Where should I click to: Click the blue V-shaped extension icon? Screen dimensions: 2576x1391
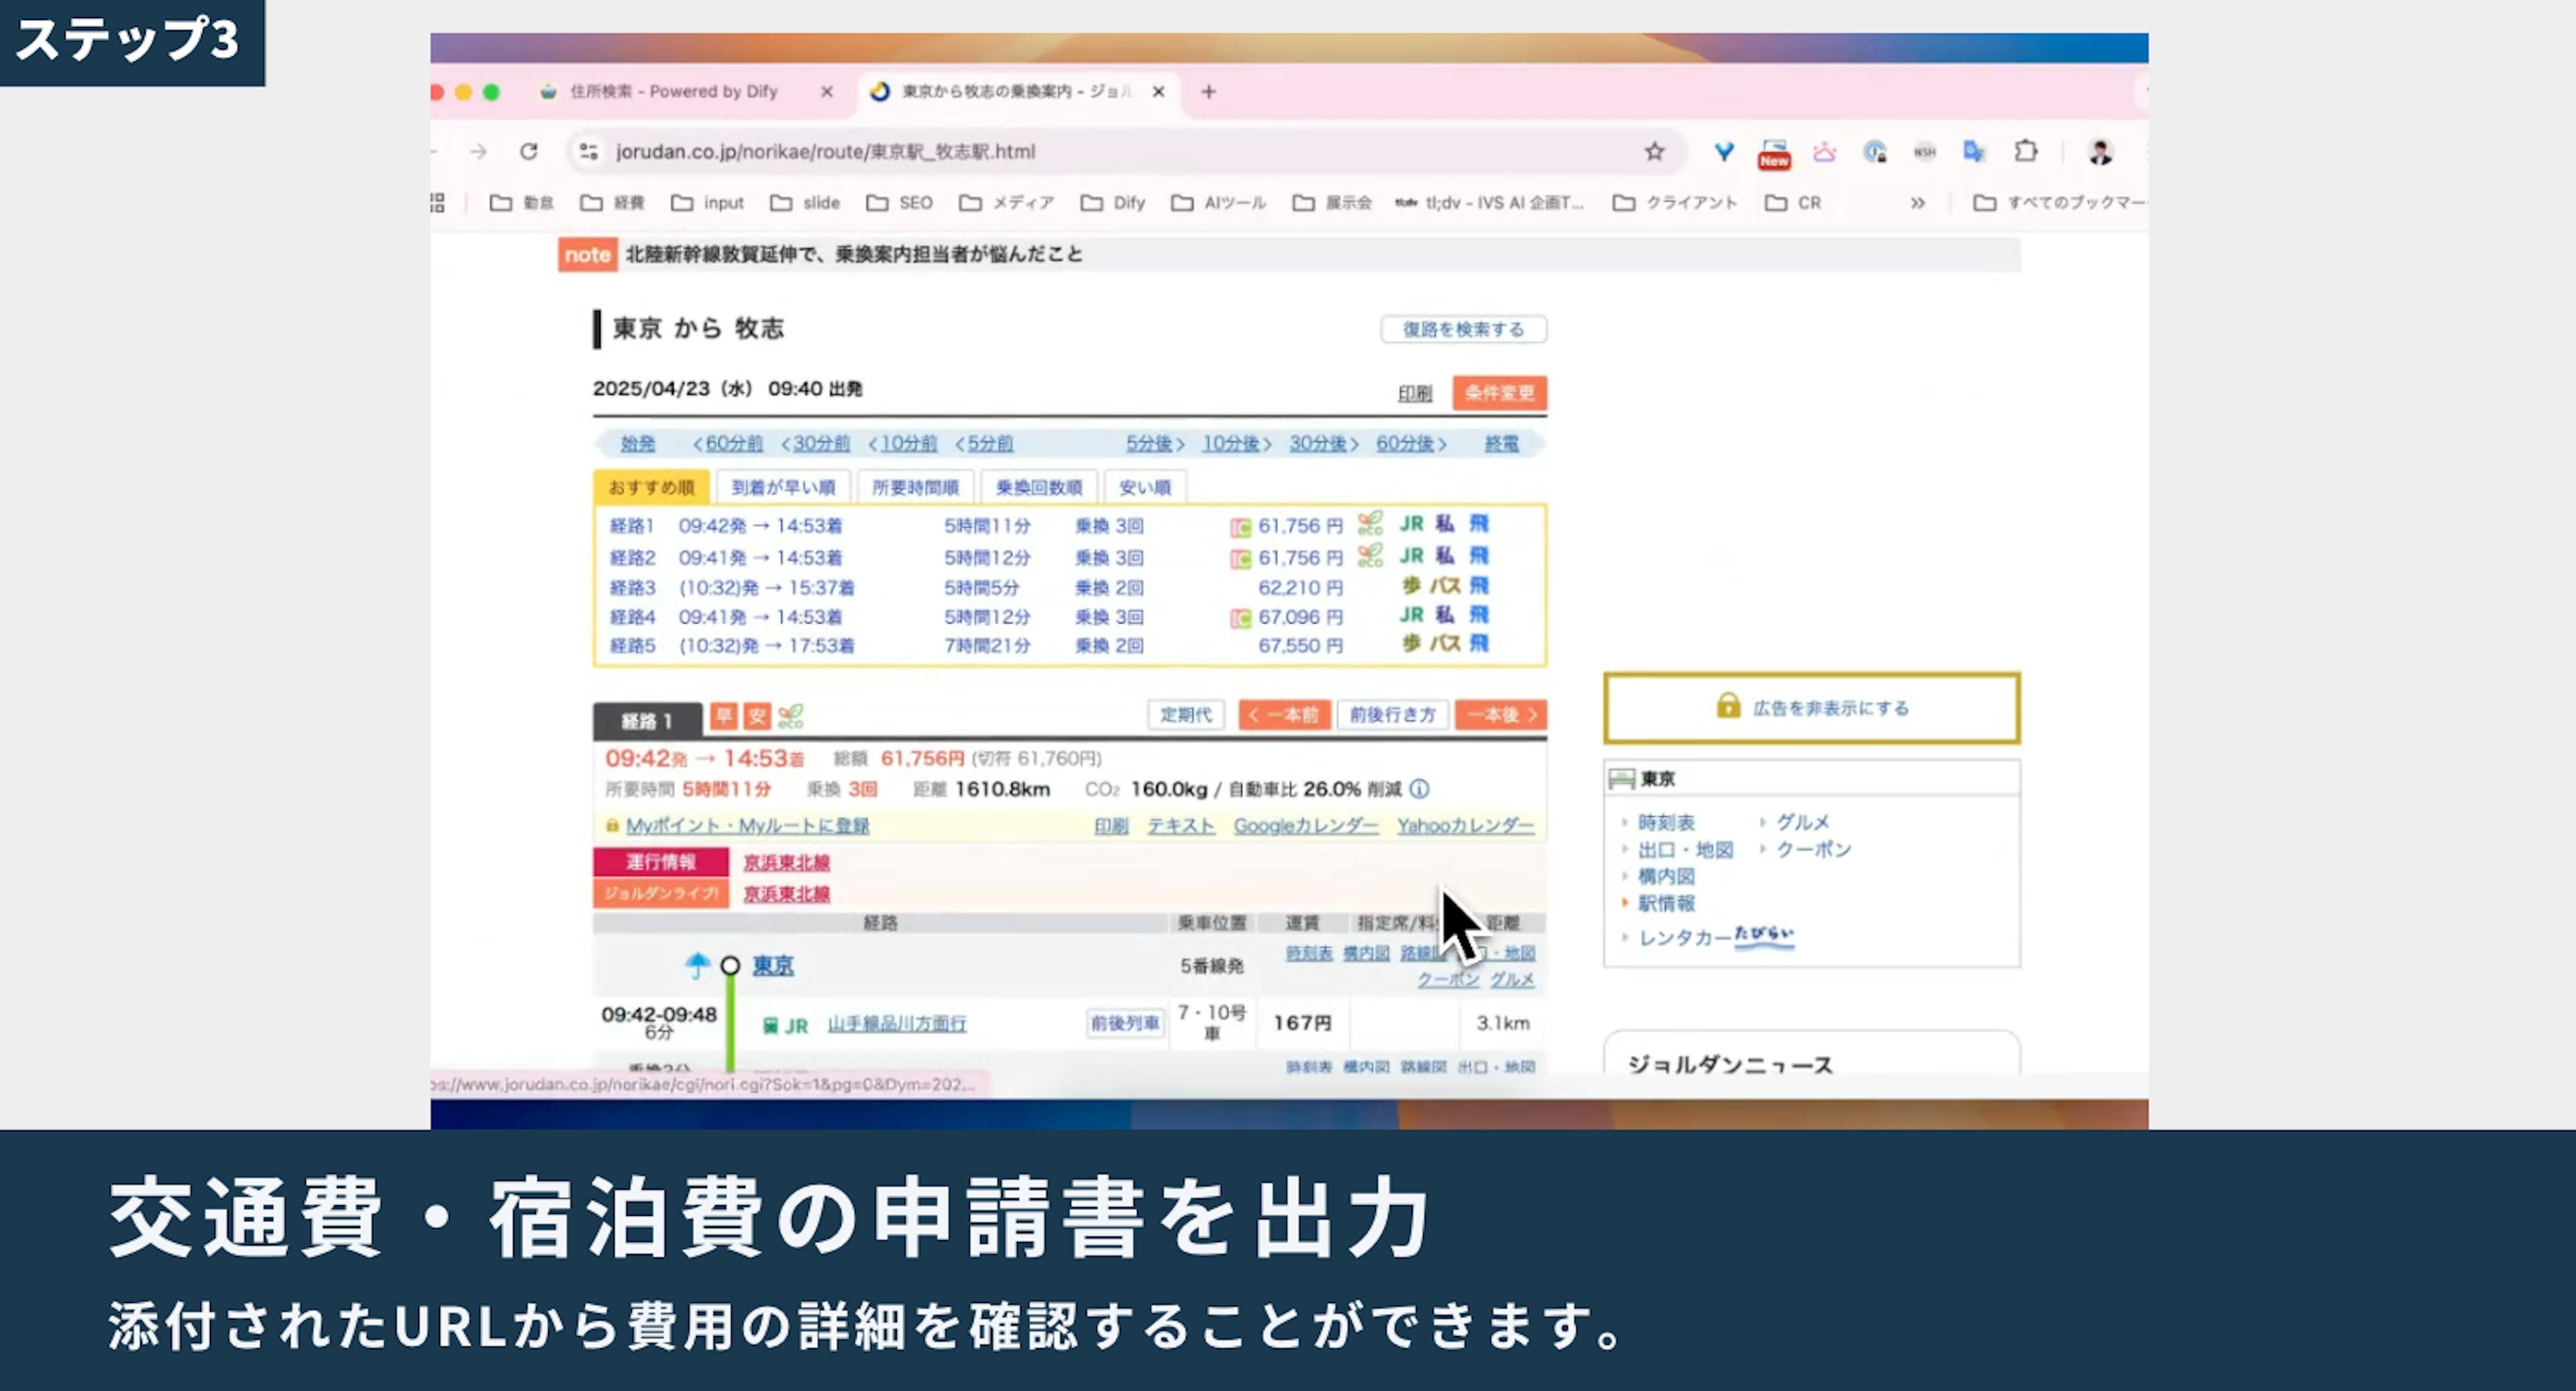[1723, 152]
